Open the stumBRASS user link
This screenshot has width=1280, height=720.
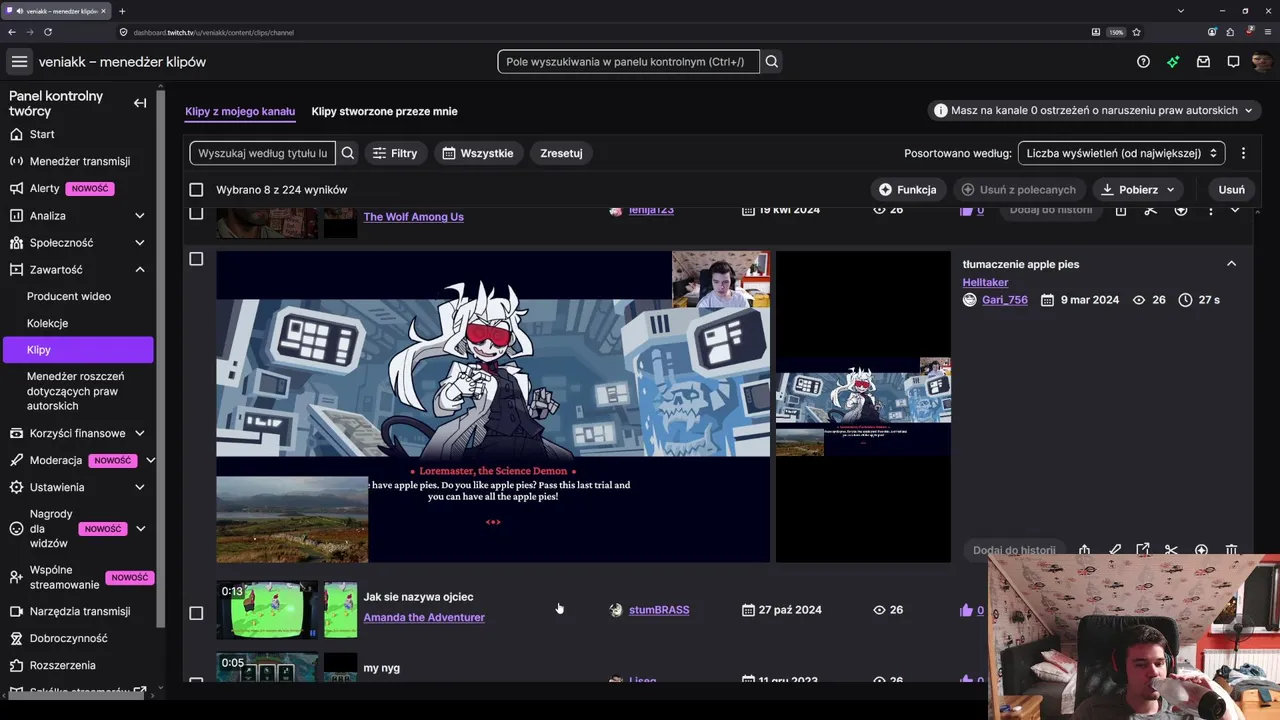click(x=659, y=610)
